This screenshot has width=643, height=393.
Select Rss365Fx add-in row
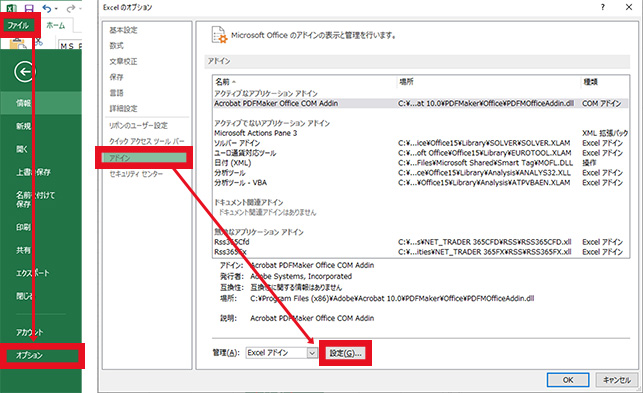421,252
